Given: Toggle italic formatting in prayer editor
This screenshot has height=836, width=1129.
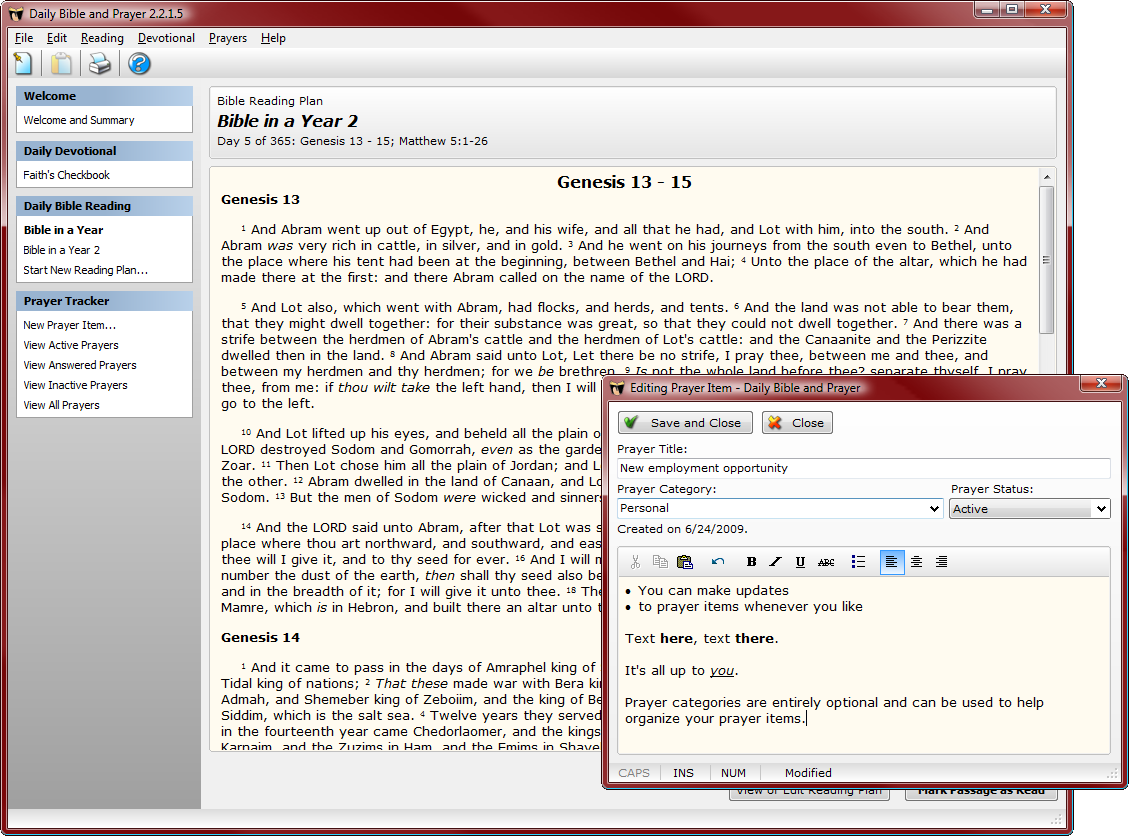Looking at the screenshot, I should click(775, 562).
